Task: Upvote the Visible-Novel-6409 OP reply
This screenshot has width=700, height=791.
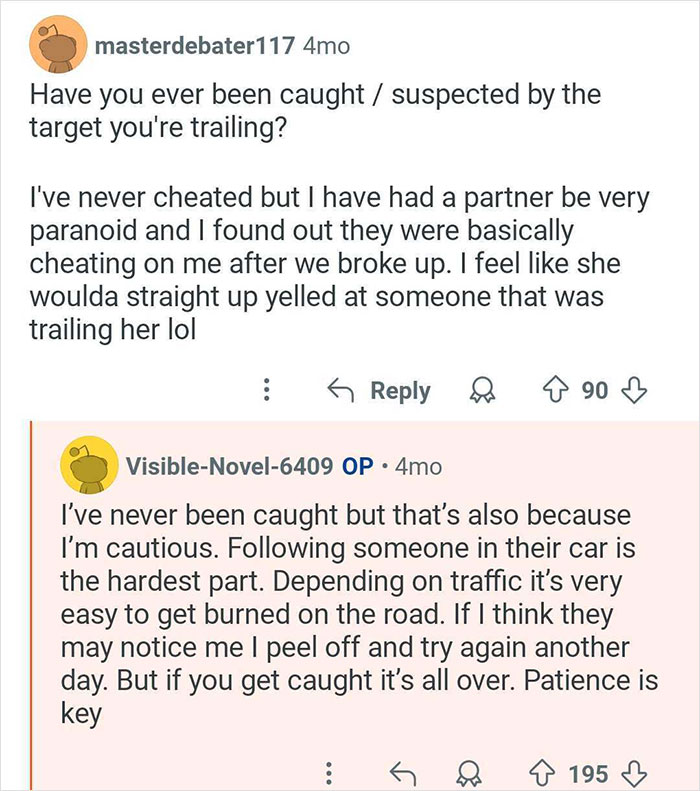Action: 544,773
